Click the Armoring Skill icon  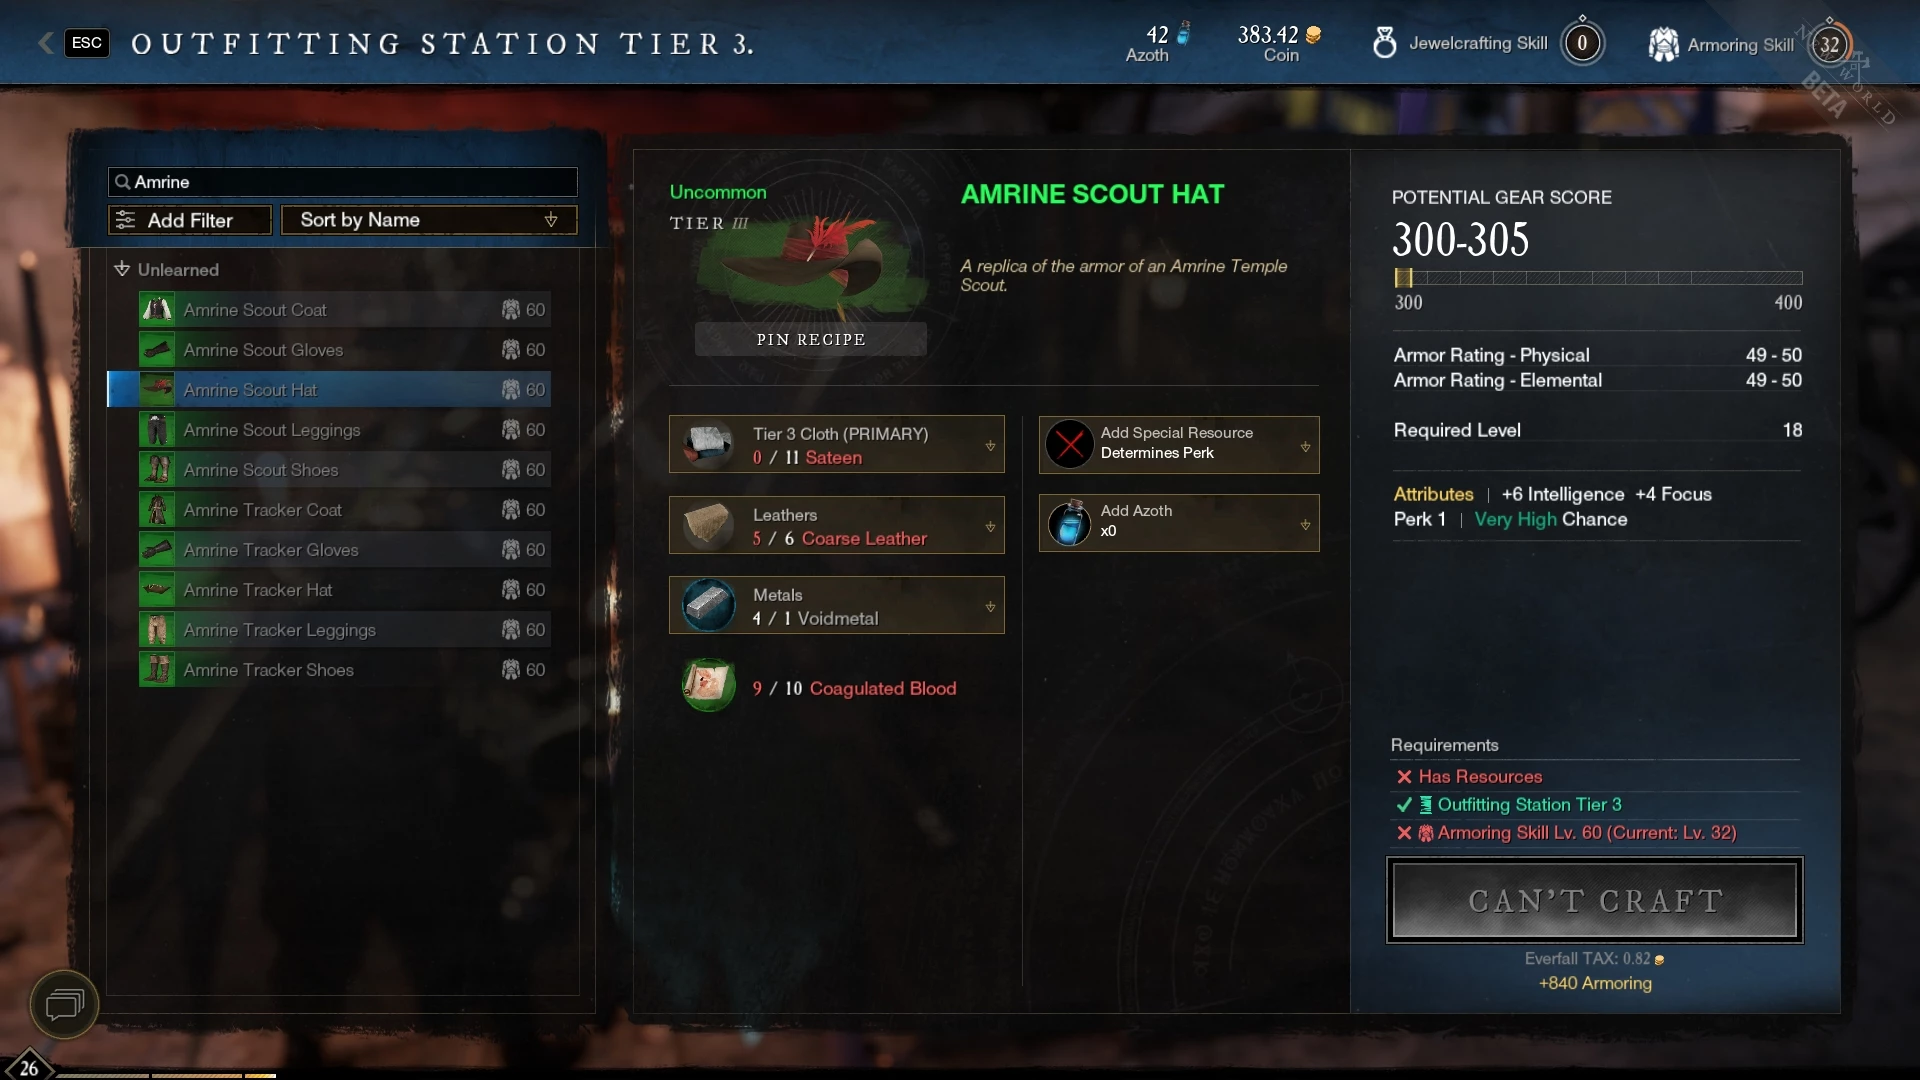pyautogui.click(x=1663, y=44)
